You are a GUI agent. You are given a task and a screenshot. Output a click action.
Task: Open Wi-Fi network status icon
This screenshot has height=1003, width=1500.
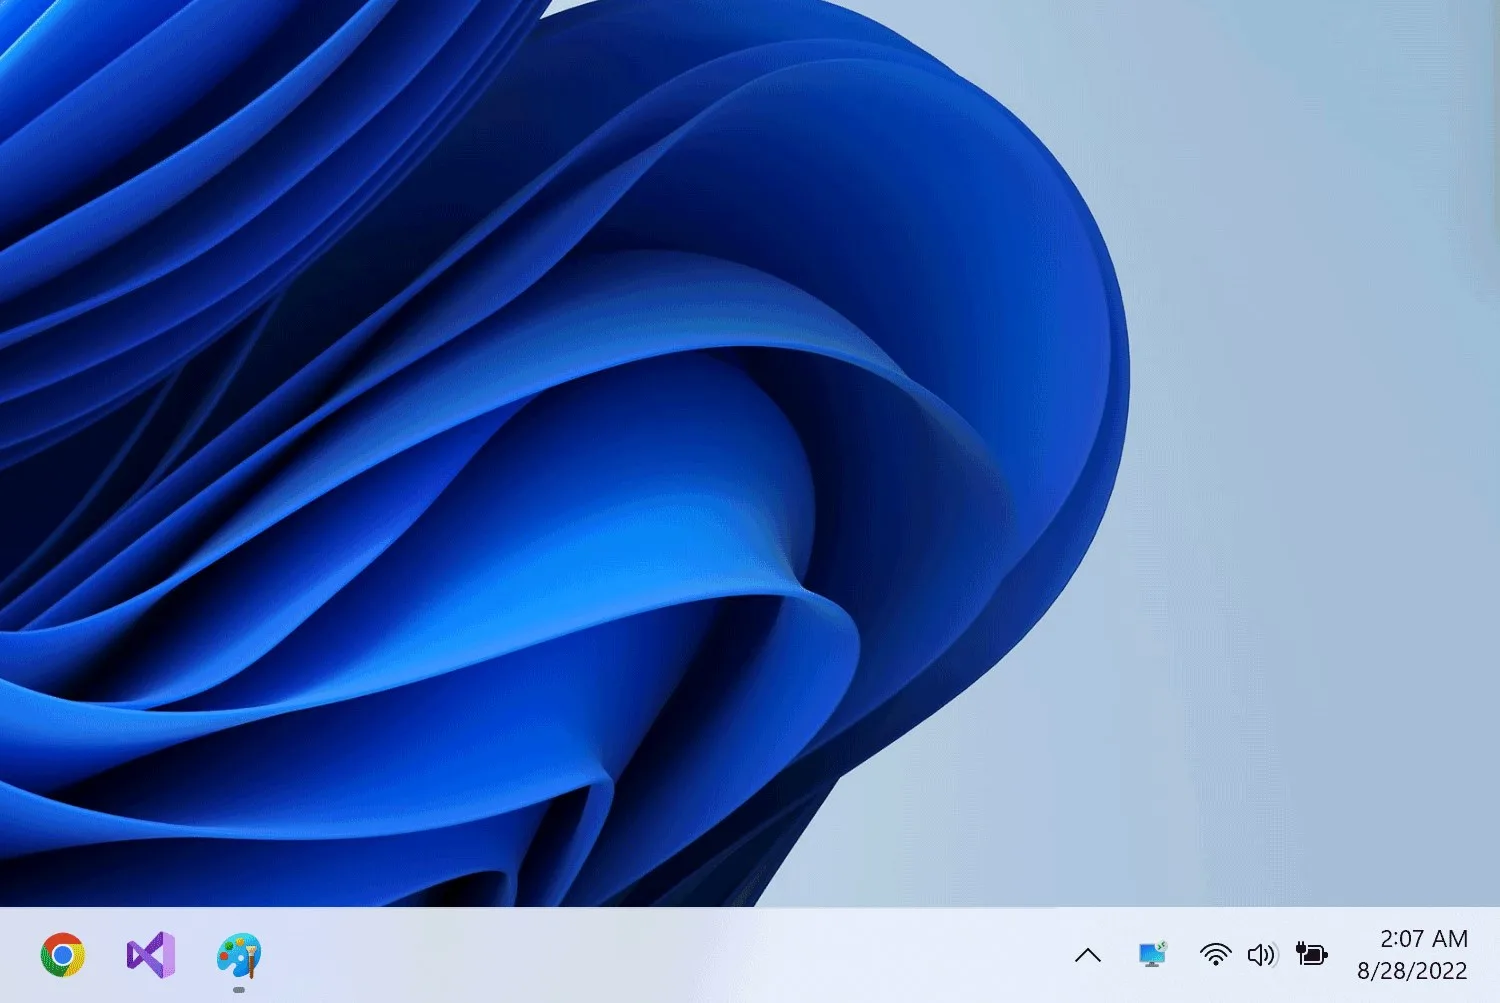tap(1215, 955)
